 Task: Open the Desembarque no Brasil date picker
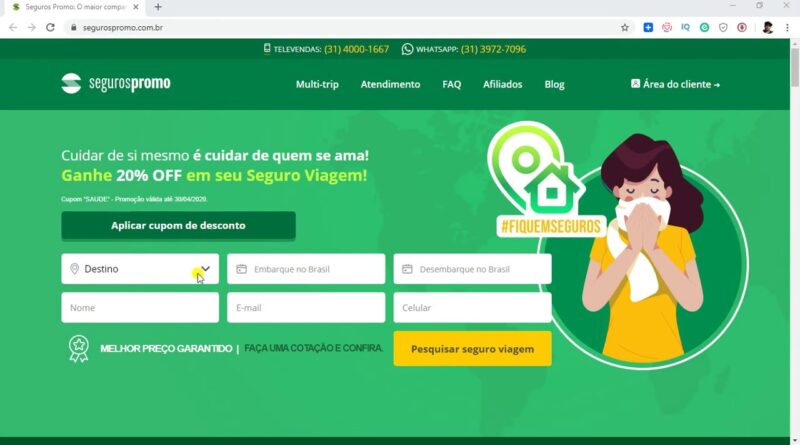[x=472, y=269]
